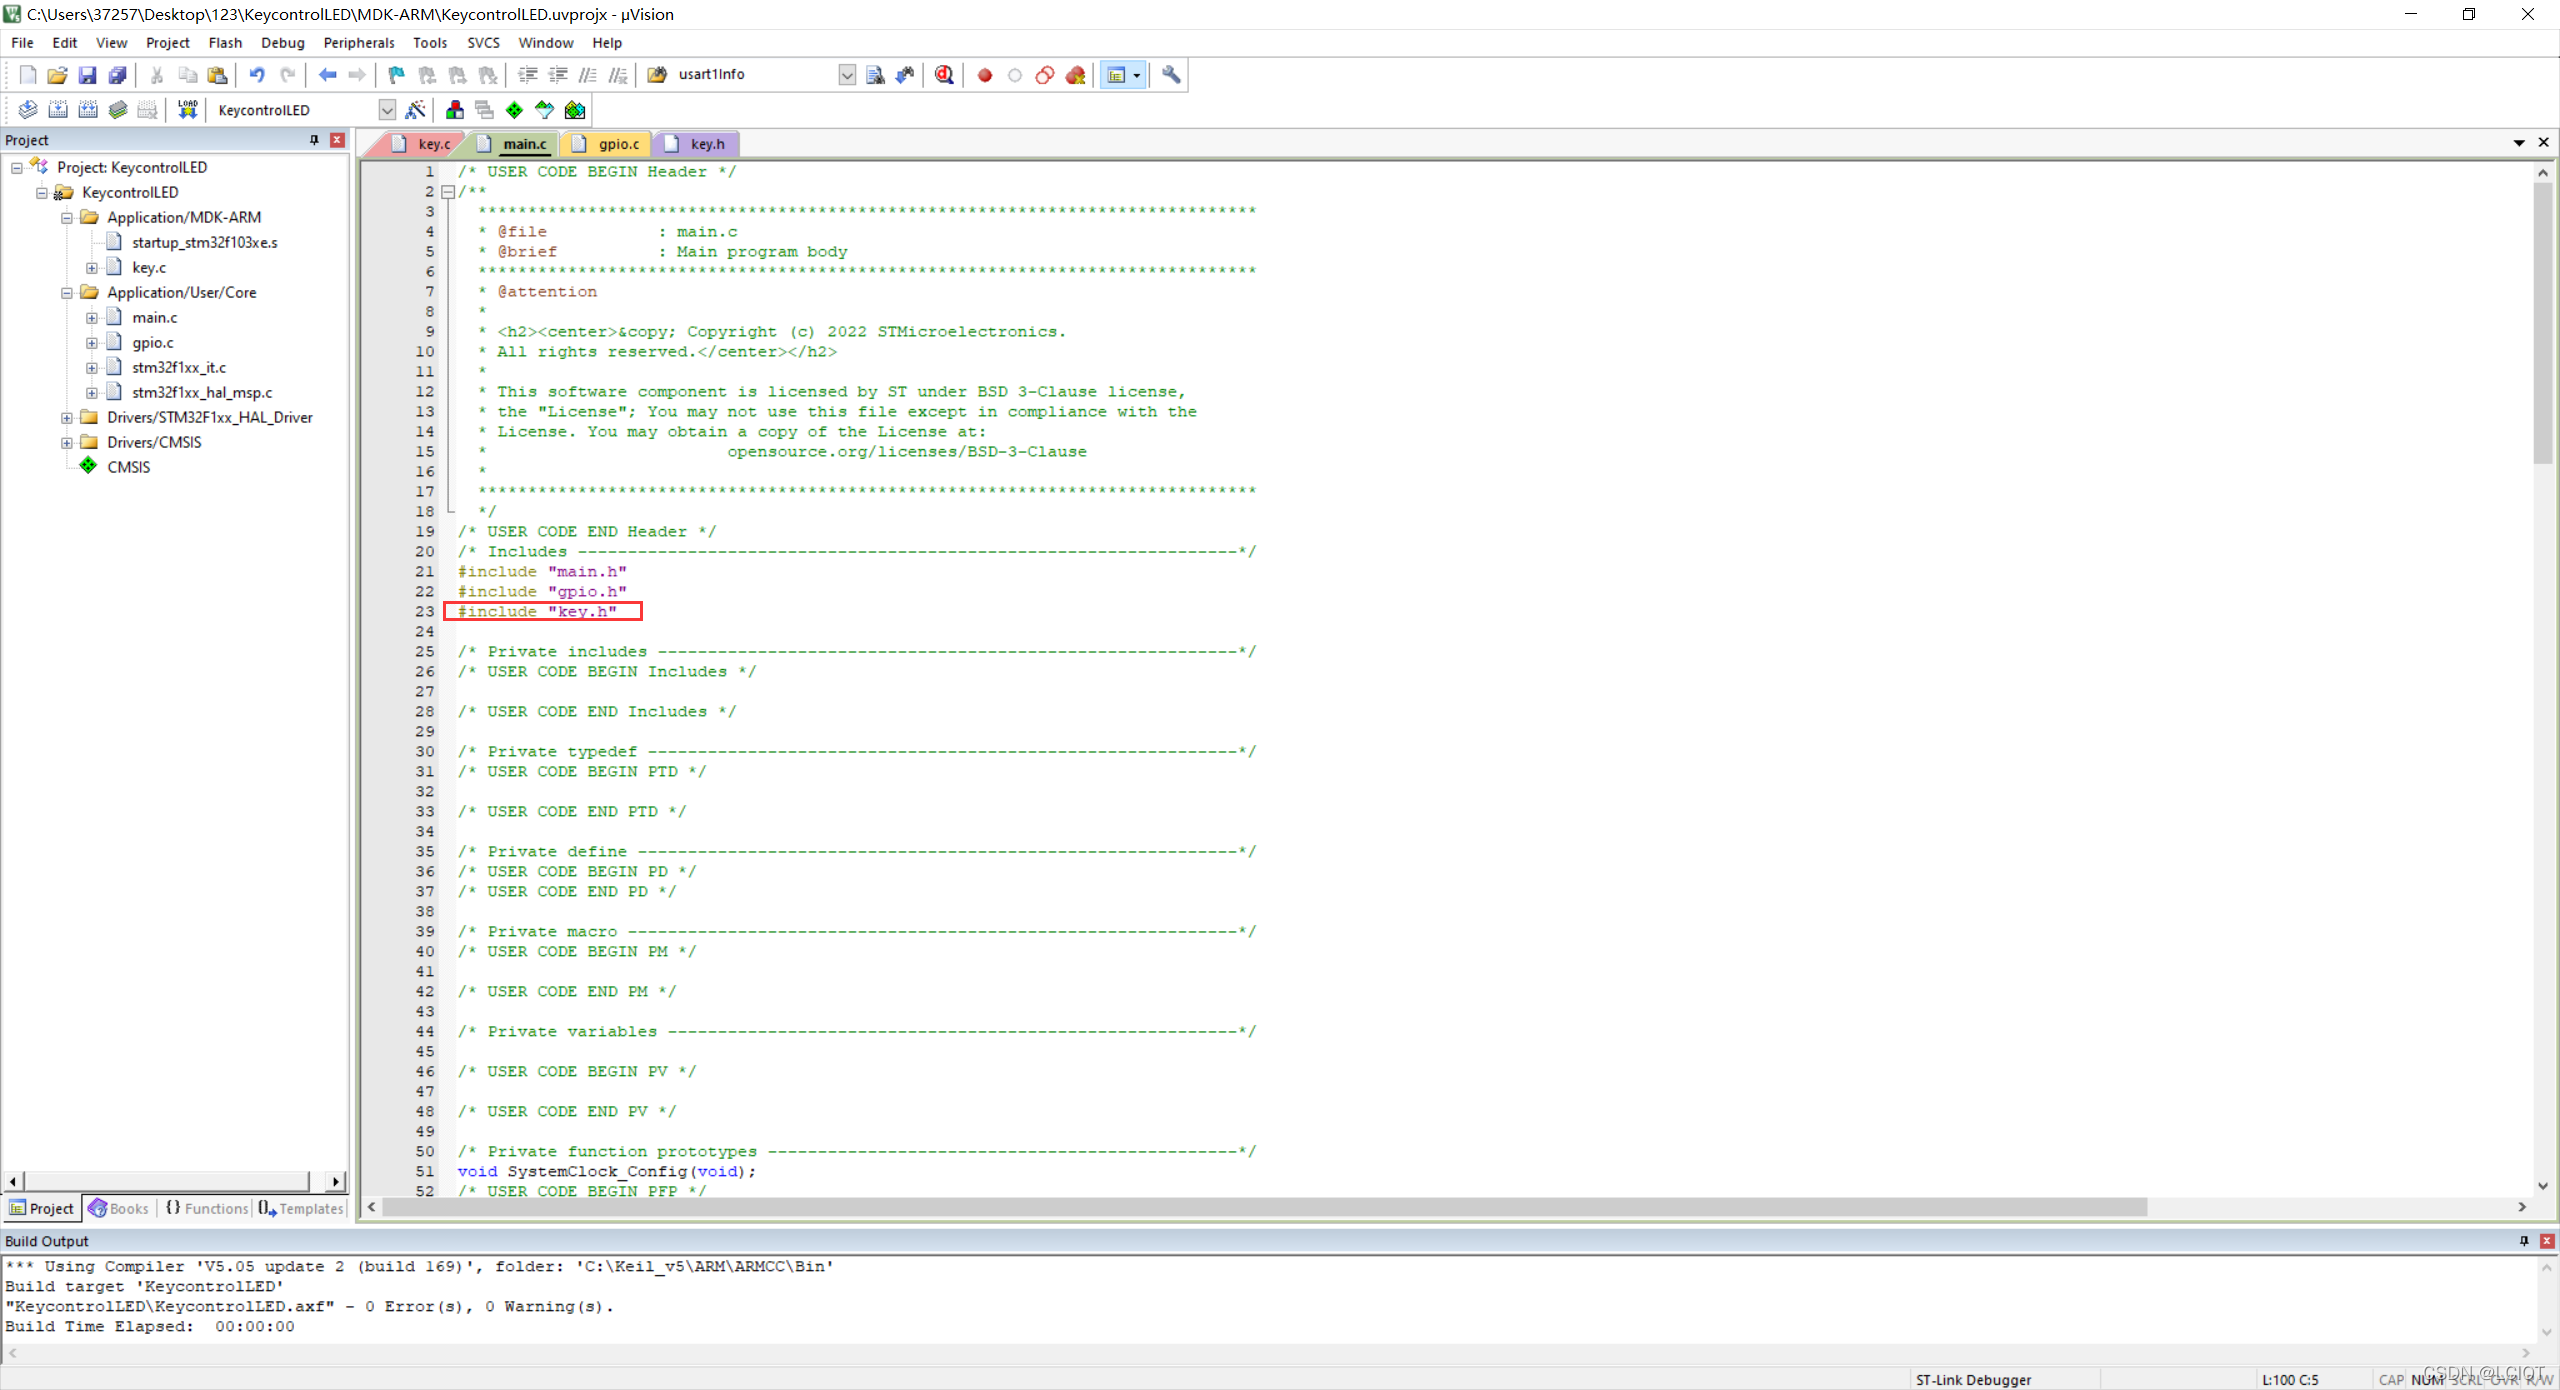Image resolution: width=2560 pixels, height=1390 pixels.
Task: Click the Download (LOAD) to flash icon
Action: click(187, 110)
